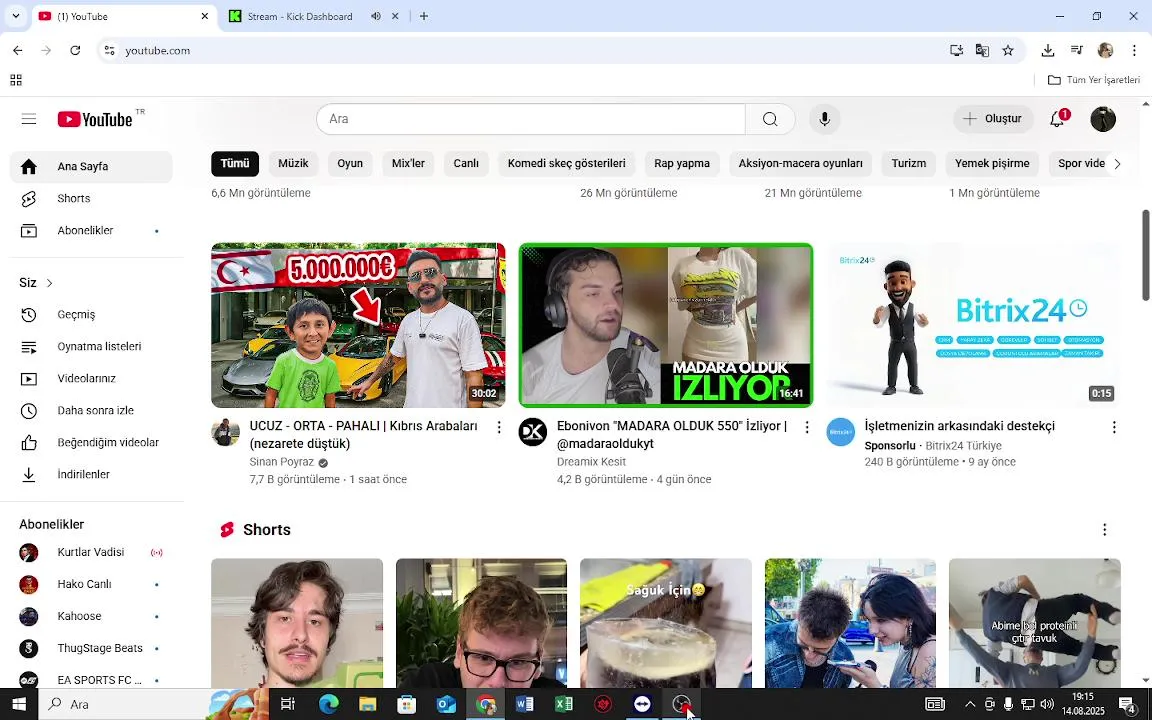The height and width of the screenshot is (720, 1152).
Task: Open Beğendiğim videolar list
Action: [91, 442]
